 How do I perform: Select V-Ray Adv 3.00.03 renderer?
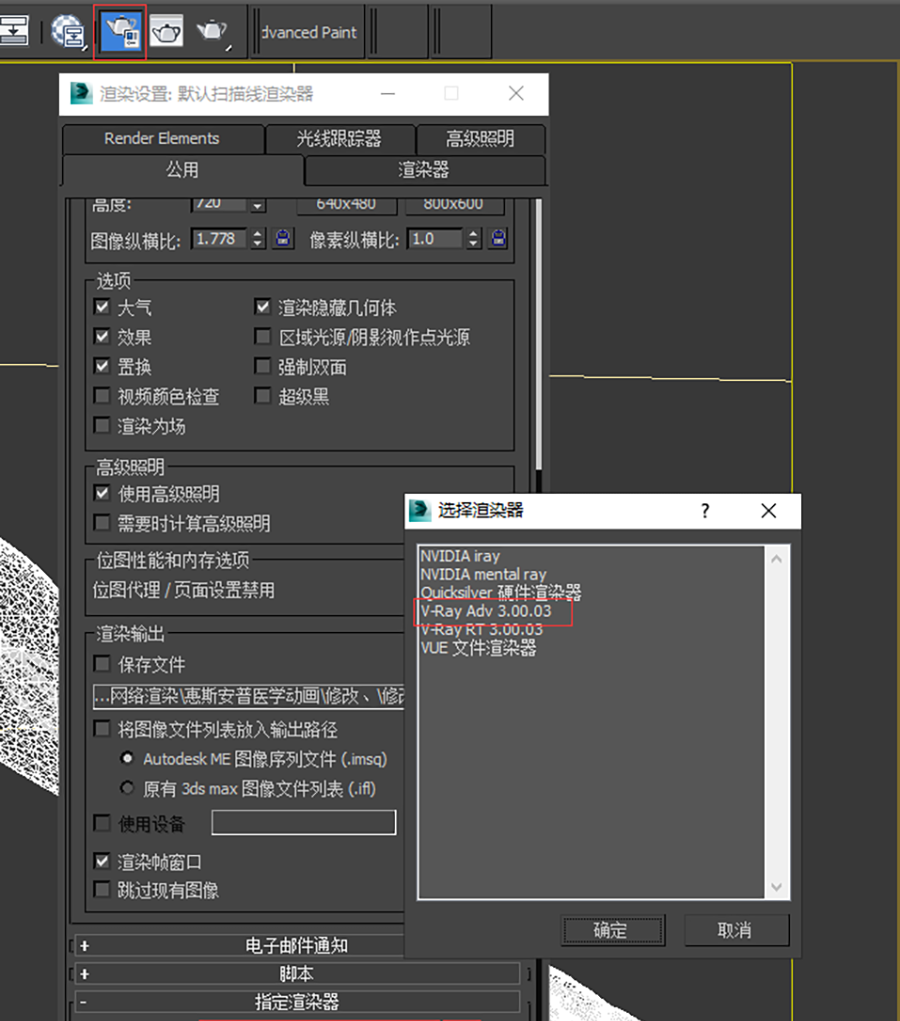[486, 611]
